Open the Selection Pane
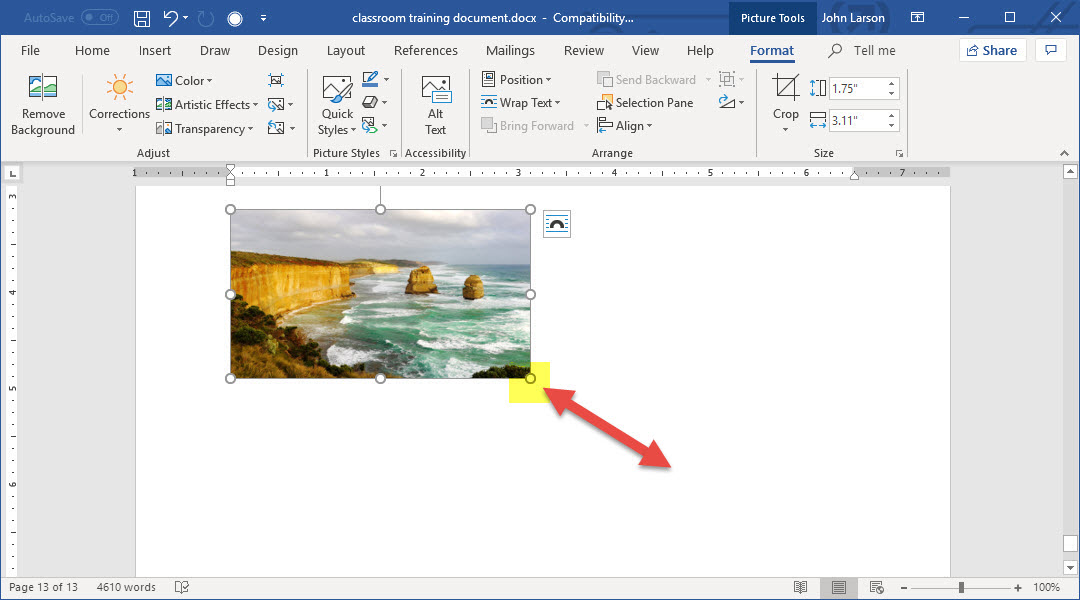Image resolution: width=1080 pixels, height=600 pixels. pyautogui.click(x=645, y=103)
